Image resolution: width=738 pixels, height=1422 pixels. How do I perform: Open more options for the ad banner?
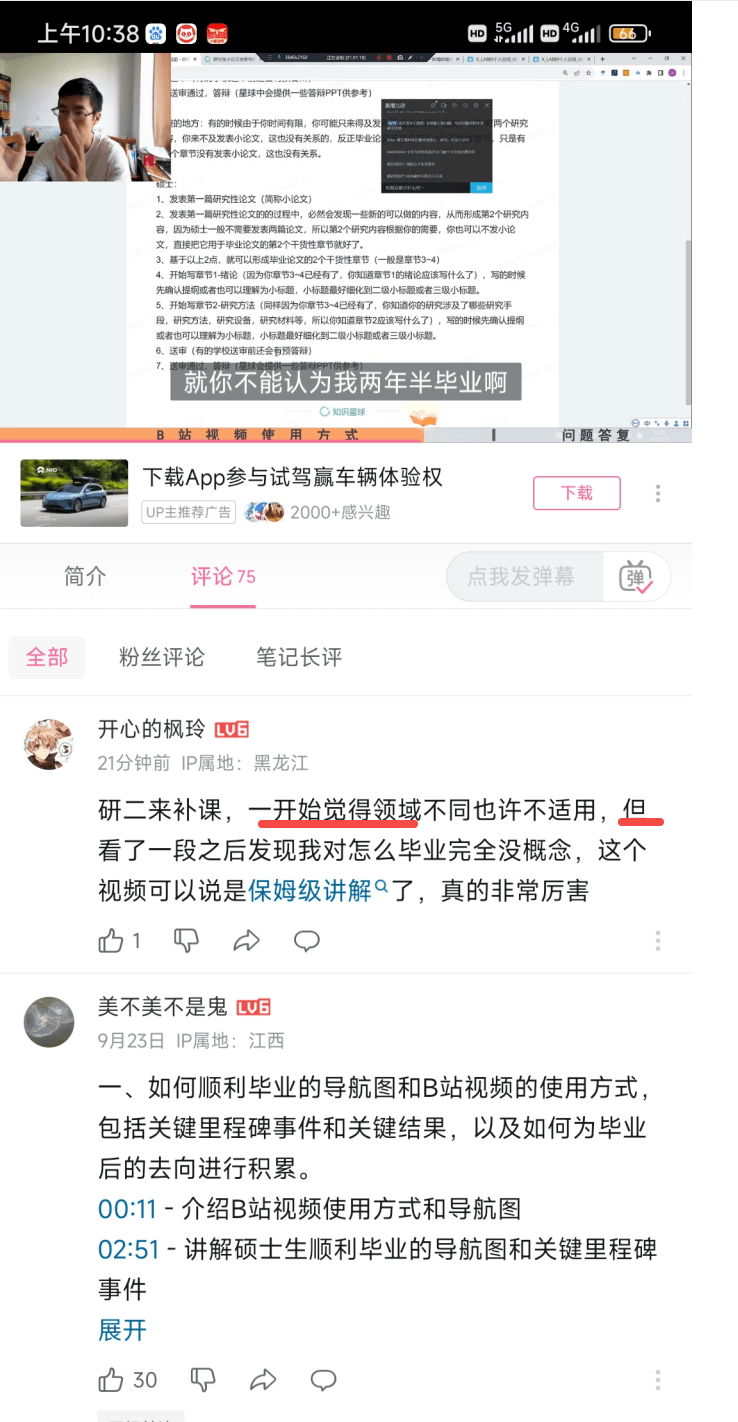(658, 493)
